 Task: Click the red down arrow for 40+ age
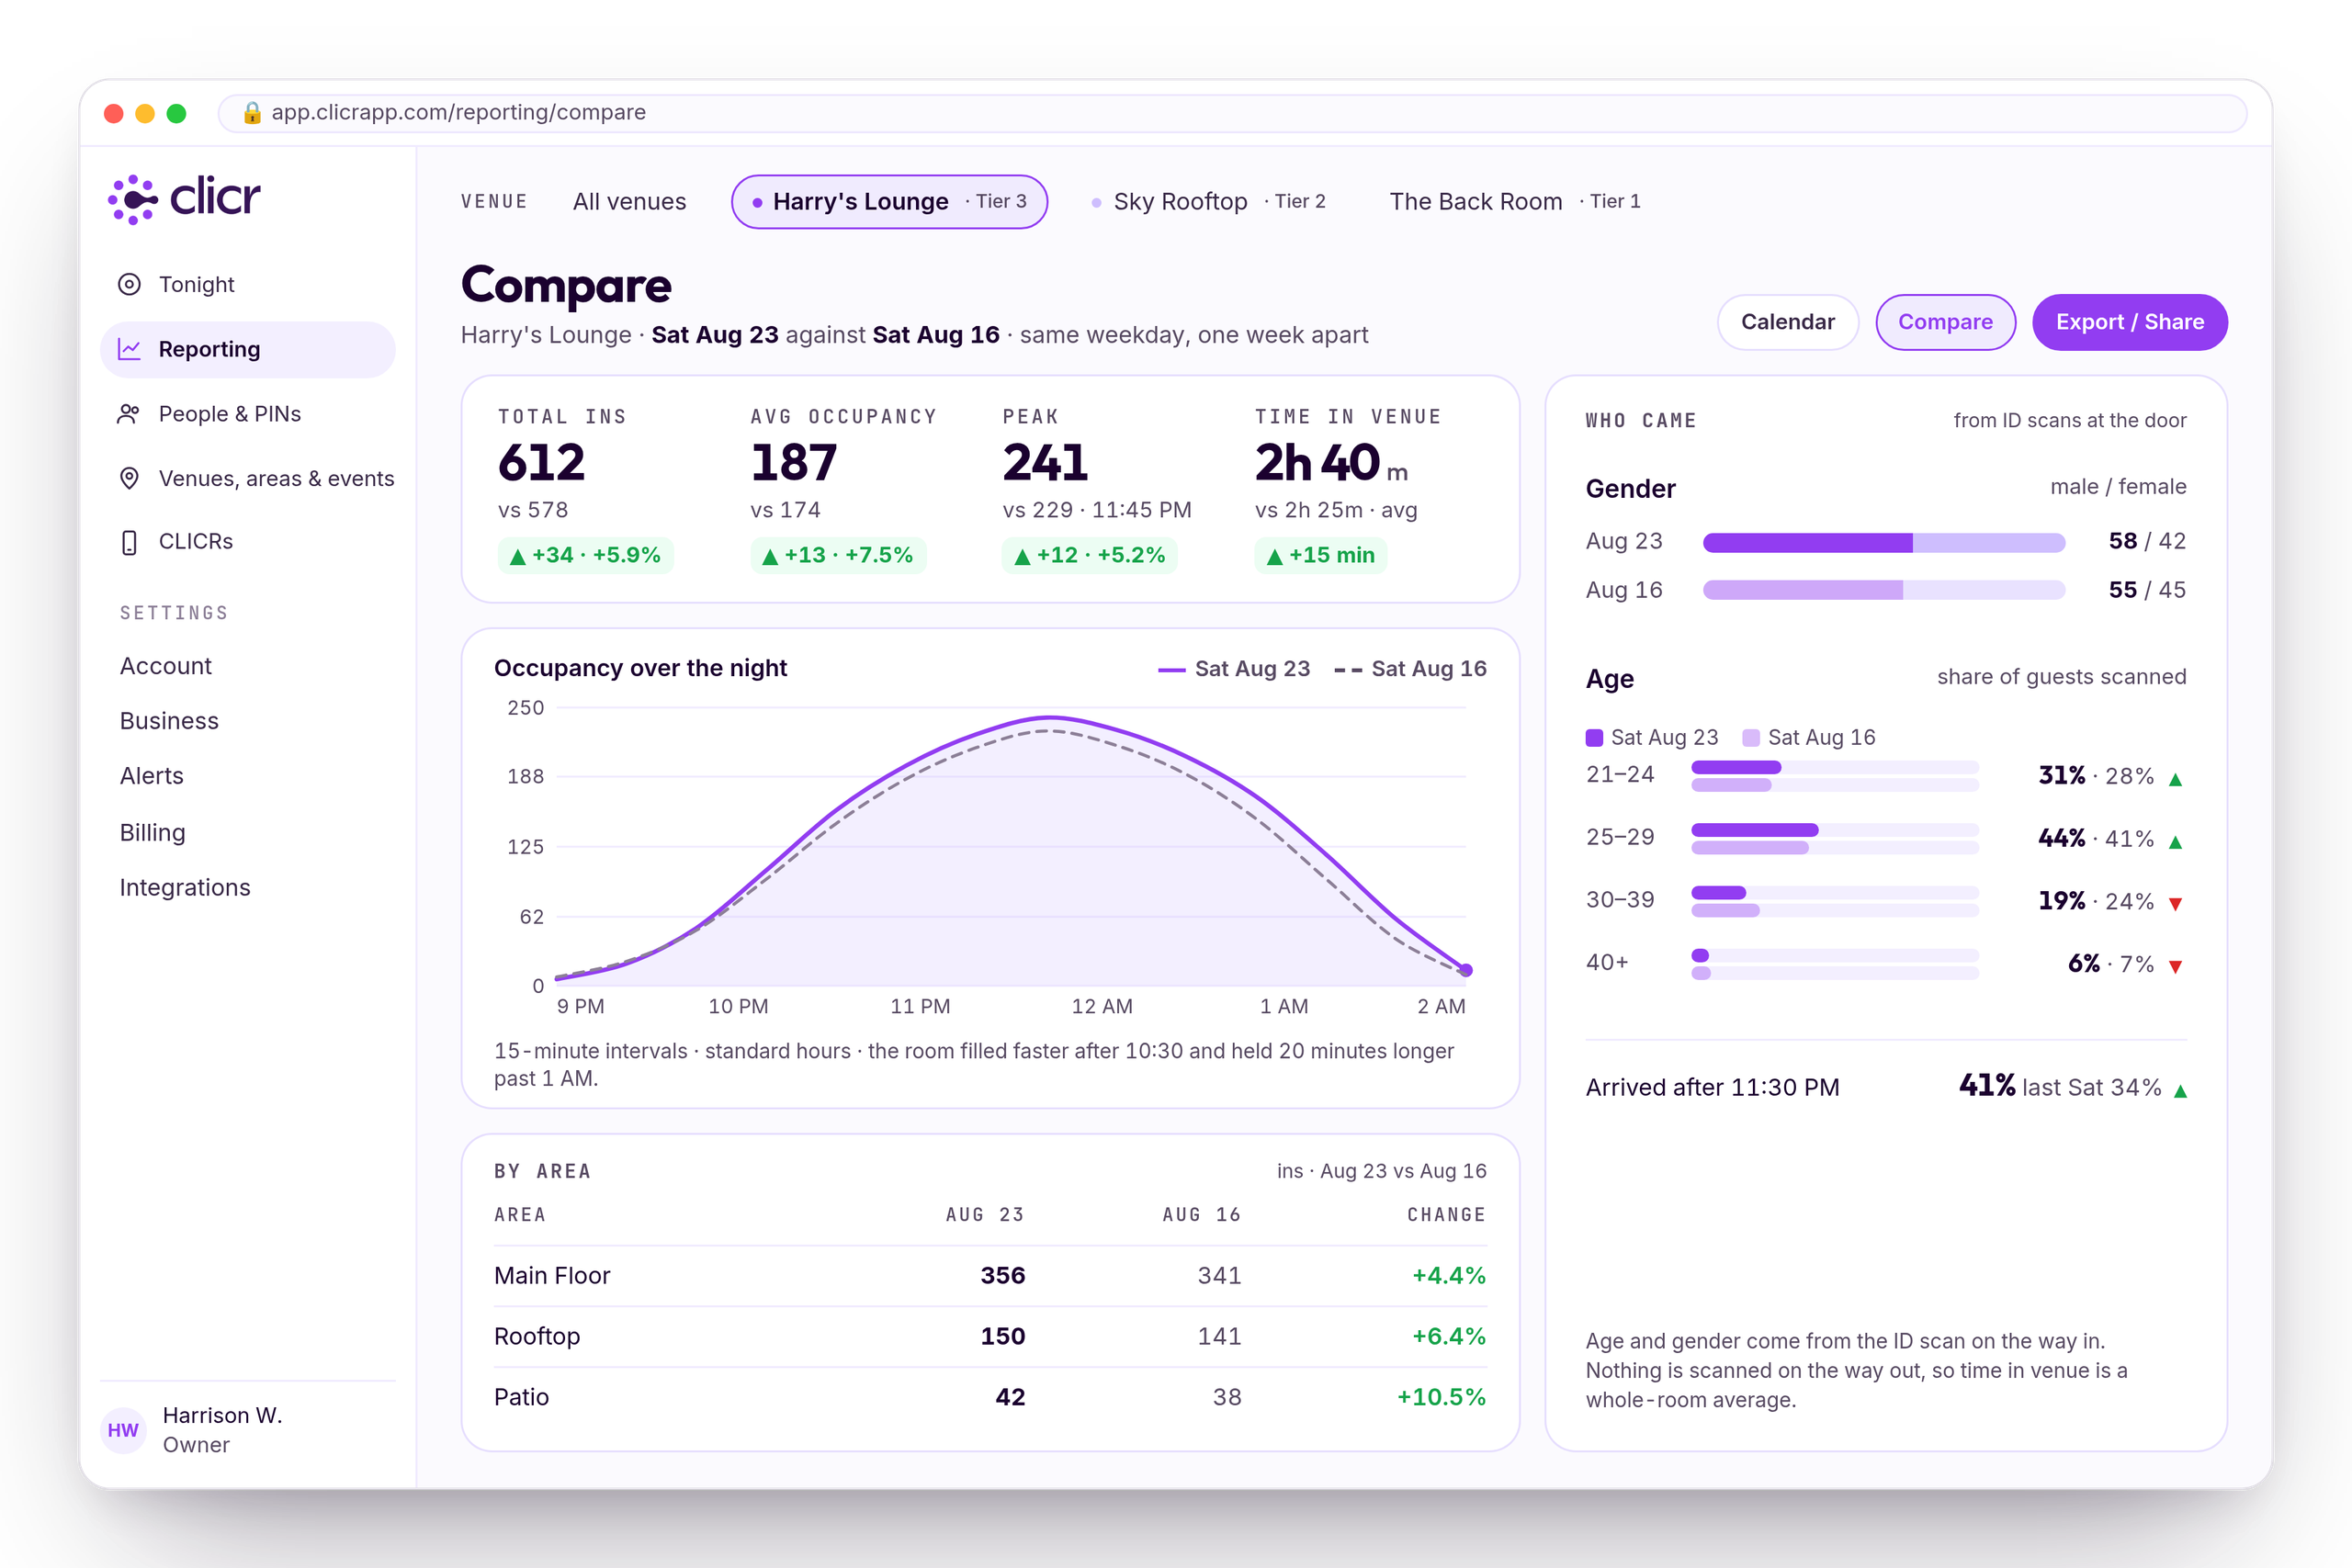click(2175, 967)
